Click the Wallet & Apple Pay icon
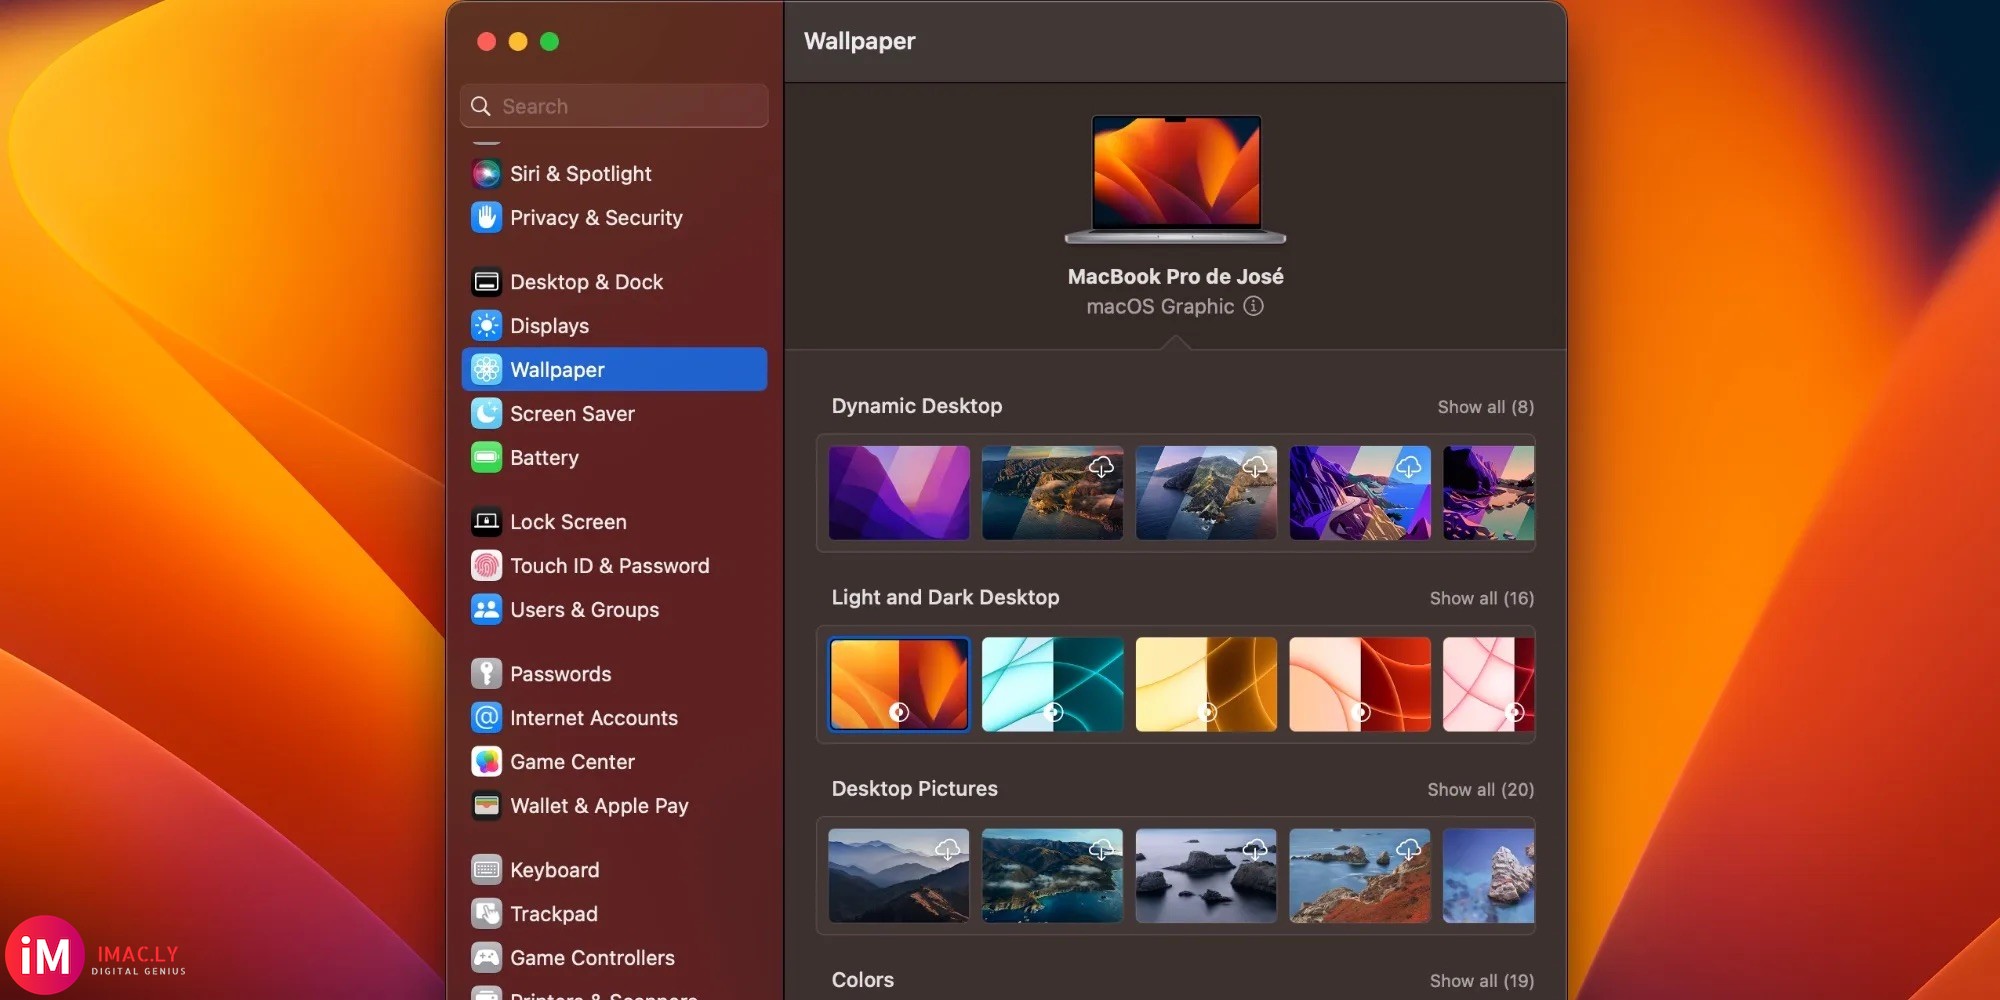 point(486,806)
